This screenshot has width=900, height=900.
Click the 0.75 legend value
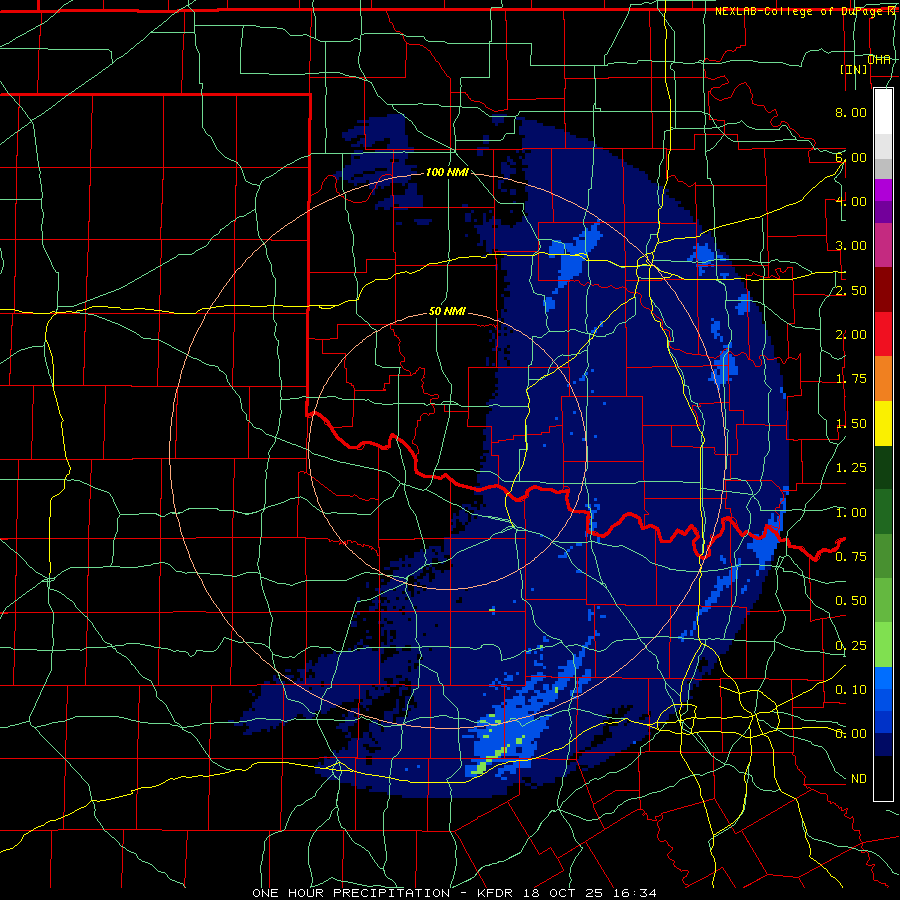pyautogui.click(x=851, y=557)
